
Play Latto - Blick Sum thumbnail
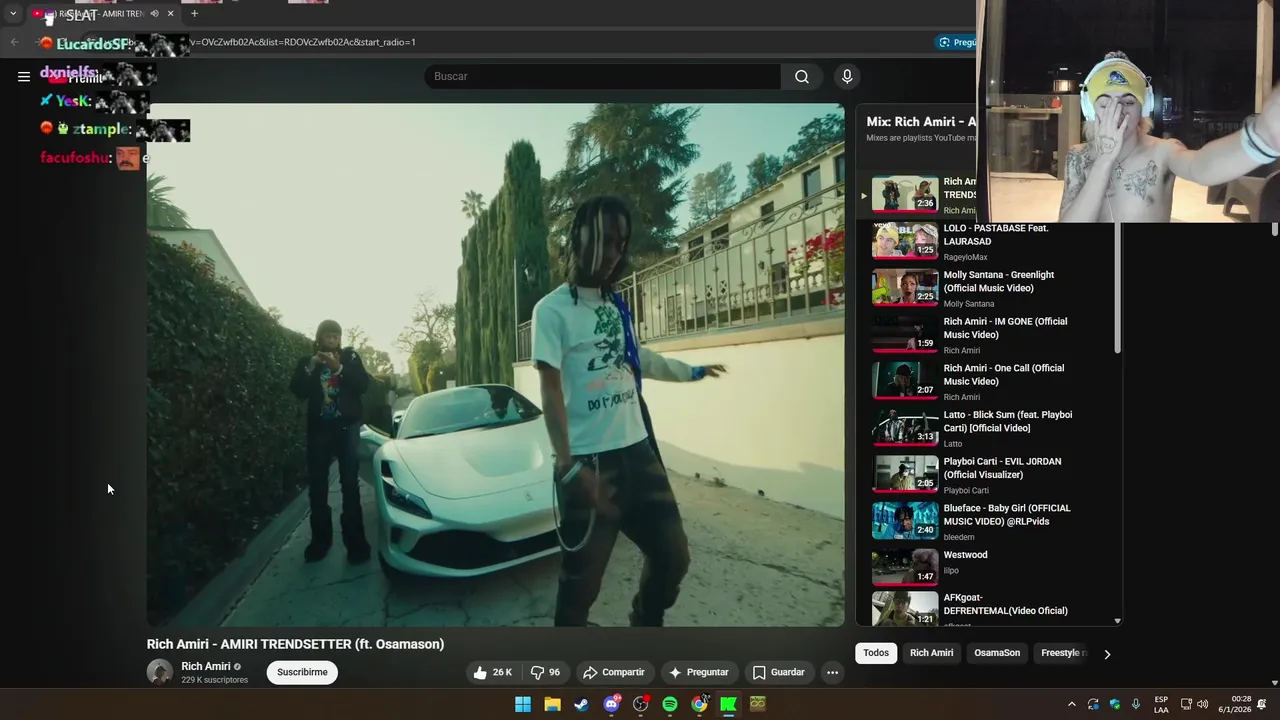905,427
